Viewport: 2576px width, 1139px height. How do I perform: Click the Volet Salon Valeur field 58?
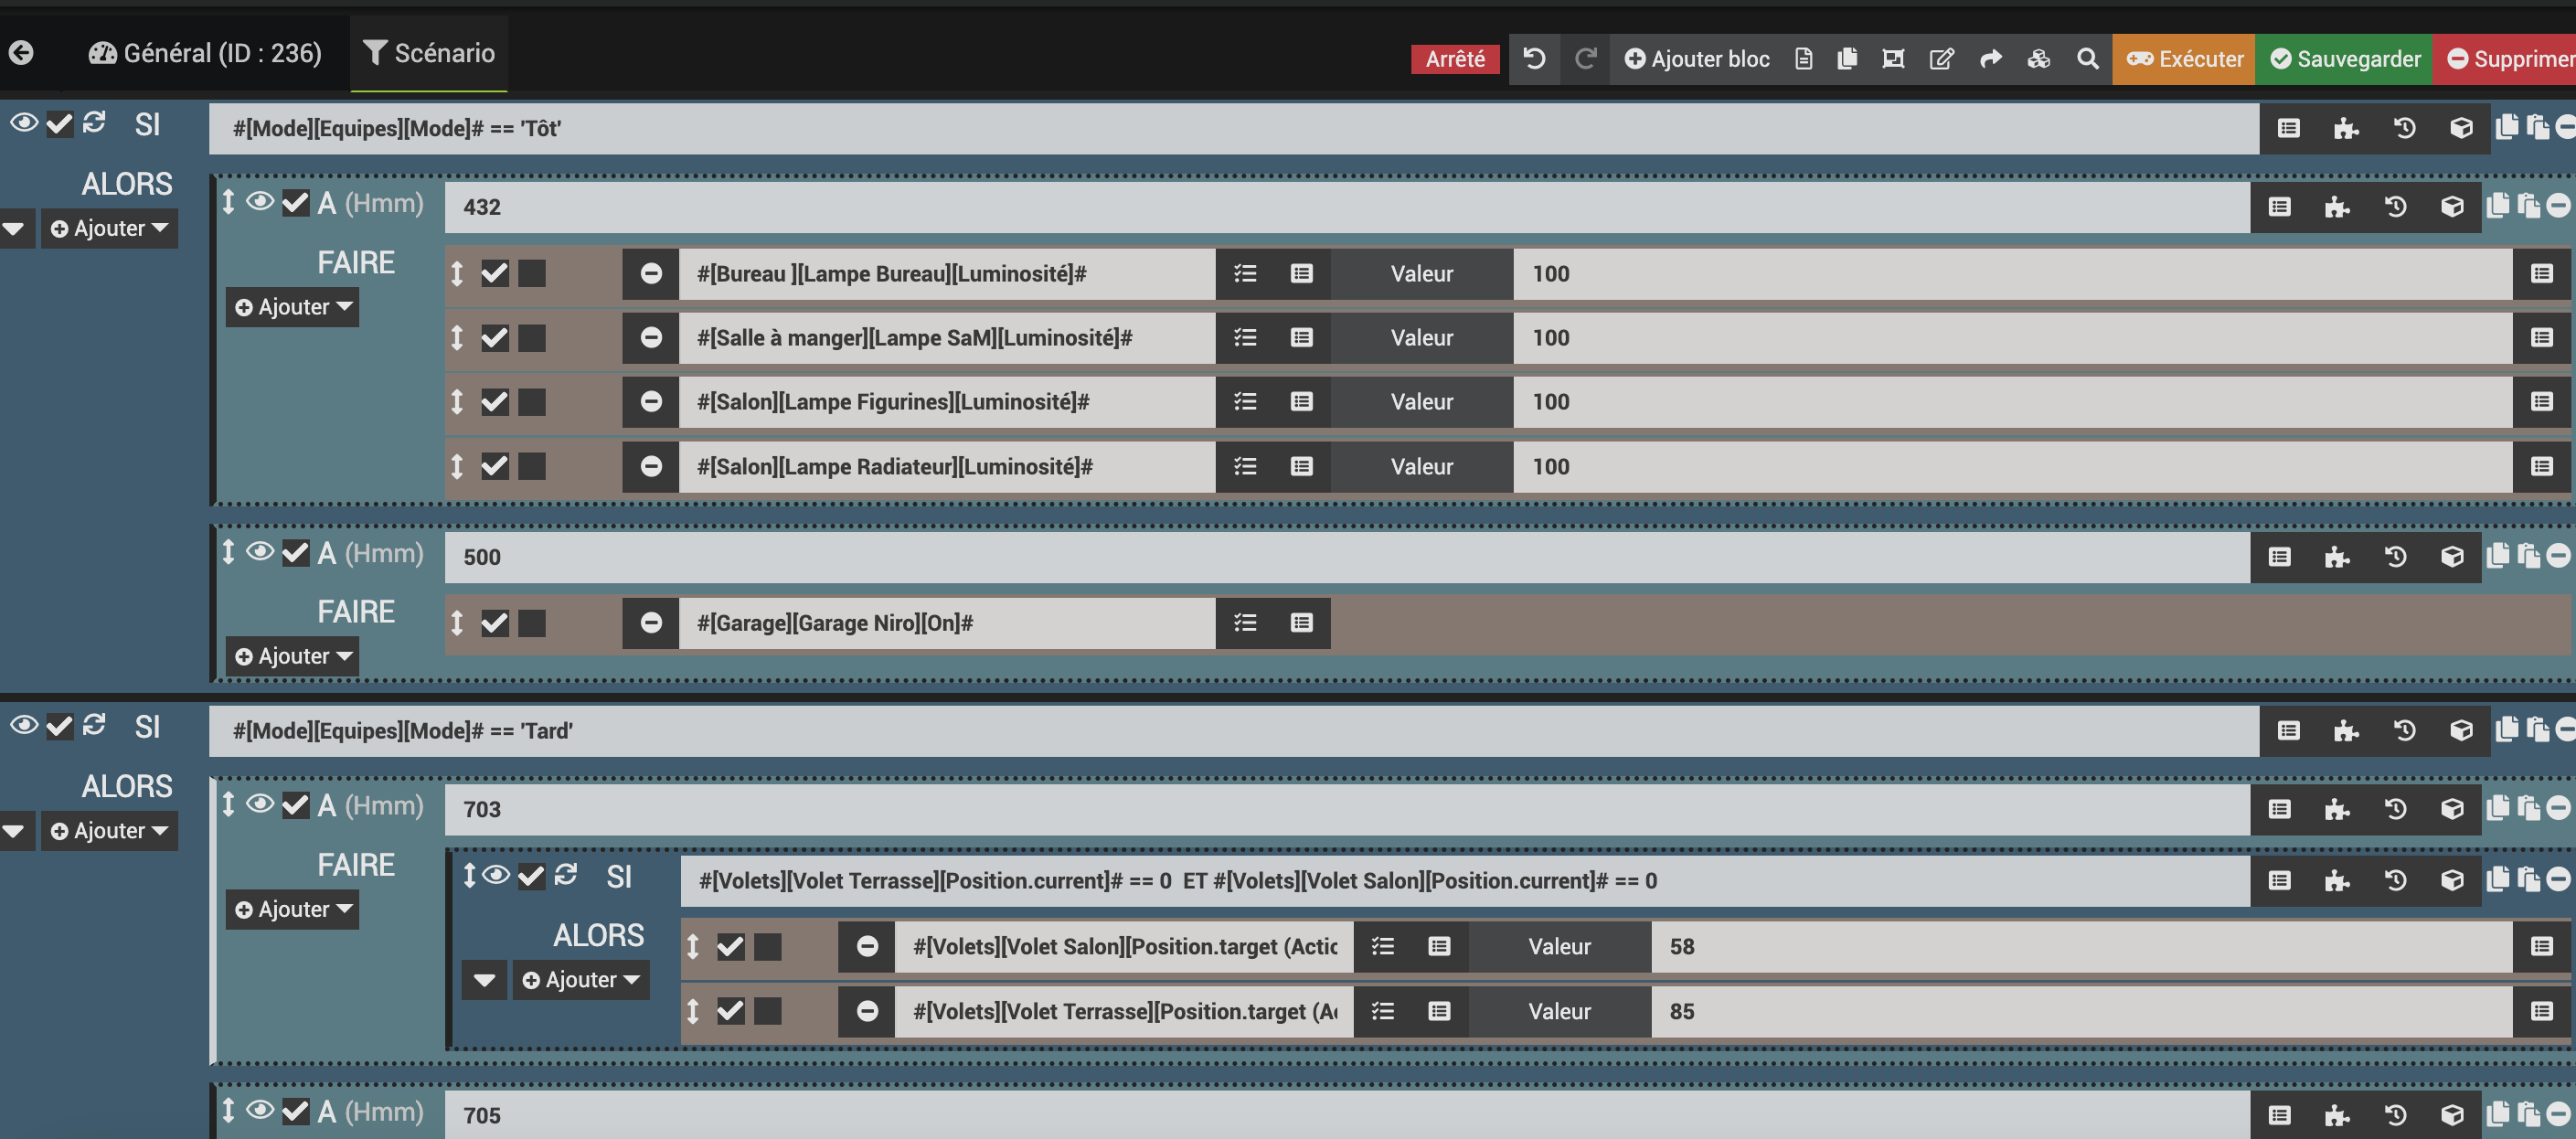pos(2081,946)
